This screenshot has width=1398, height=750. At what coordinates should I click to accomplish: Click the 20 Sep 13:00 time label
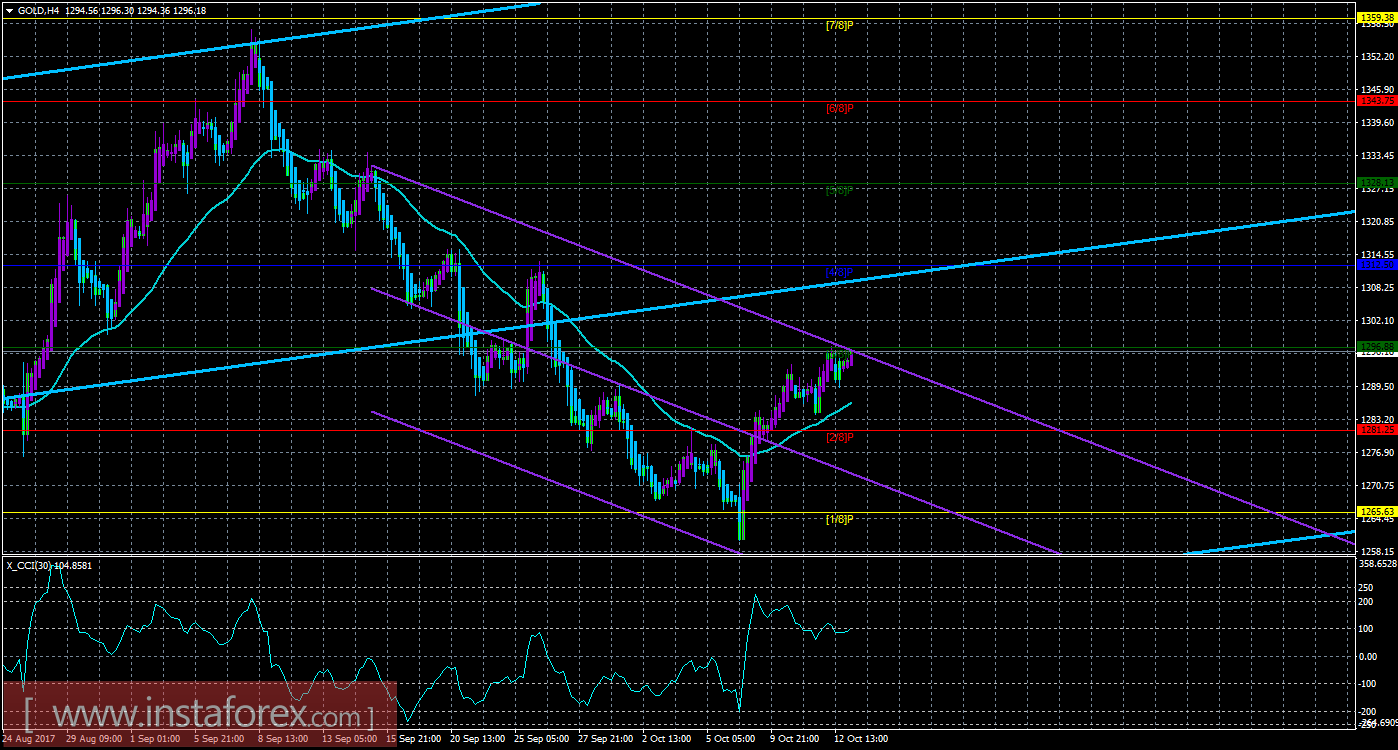(x=480, y=739)
